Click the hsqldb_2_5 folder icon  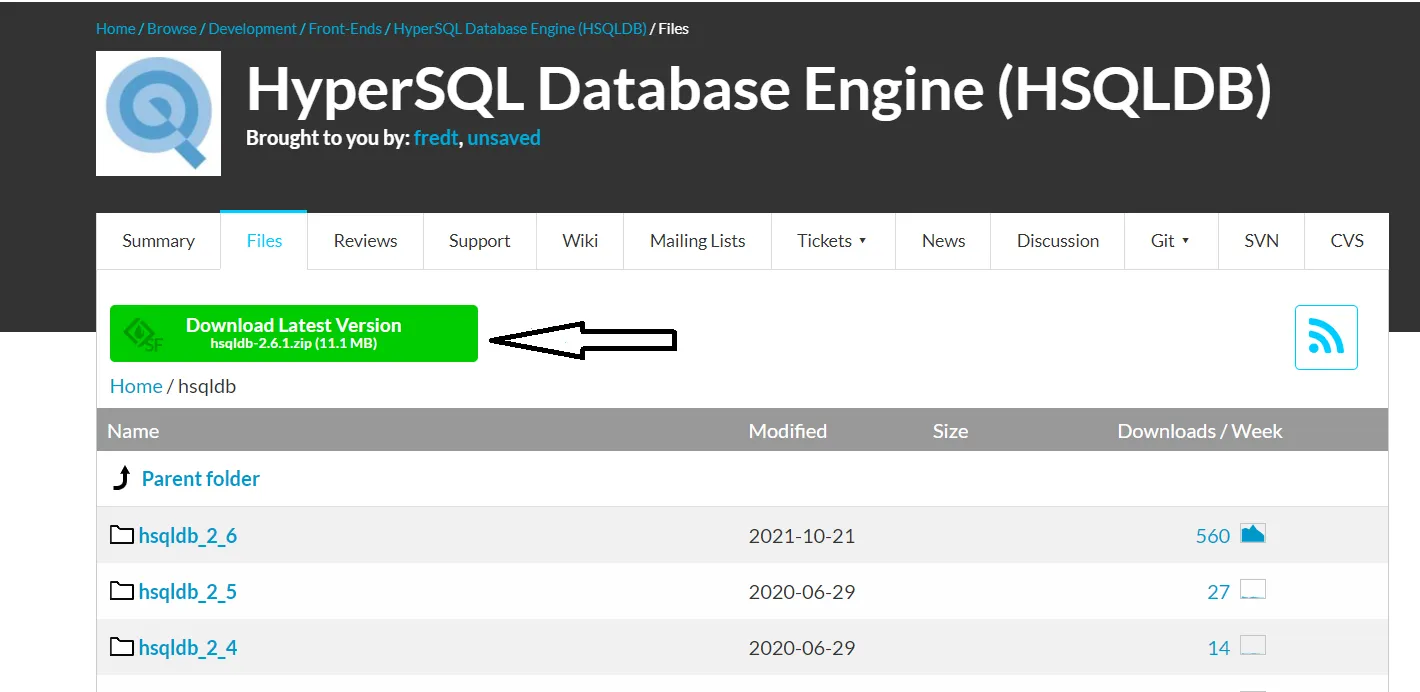coord(122,591)
